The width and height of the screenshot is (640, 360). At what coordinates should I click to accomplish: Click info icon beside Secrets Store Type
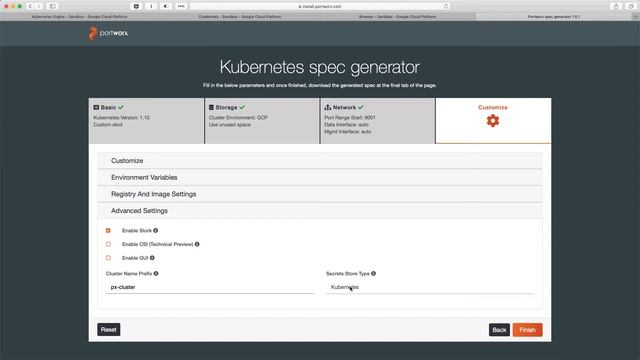[x=373, y=273]
